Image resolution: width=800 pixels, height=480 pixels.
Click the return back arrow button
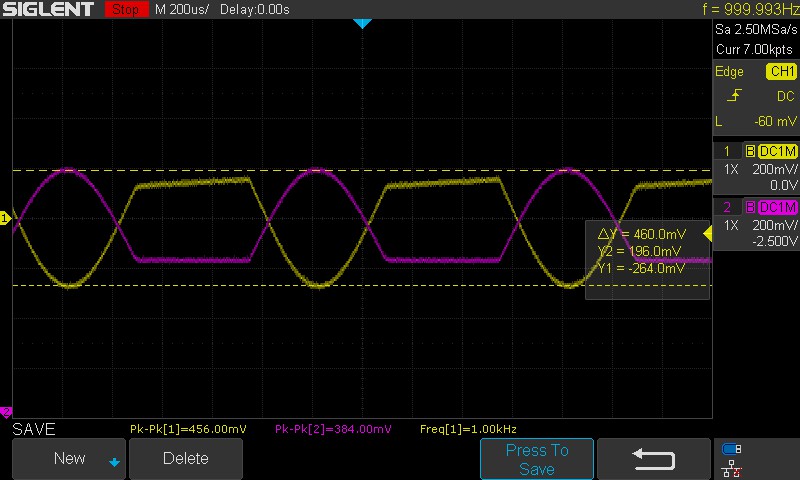click(x=654, y=459)
